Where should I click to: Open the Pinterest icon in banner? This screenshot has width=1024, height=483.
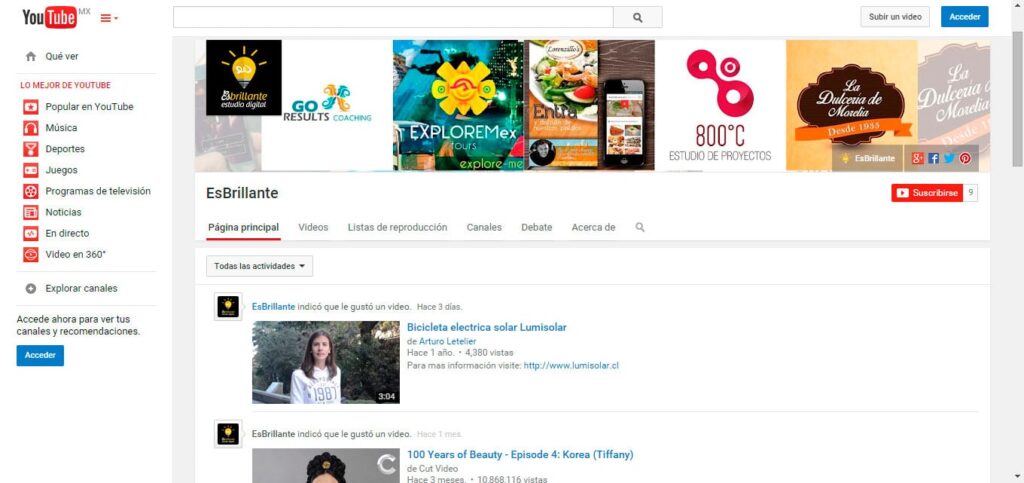click(965, 158)
